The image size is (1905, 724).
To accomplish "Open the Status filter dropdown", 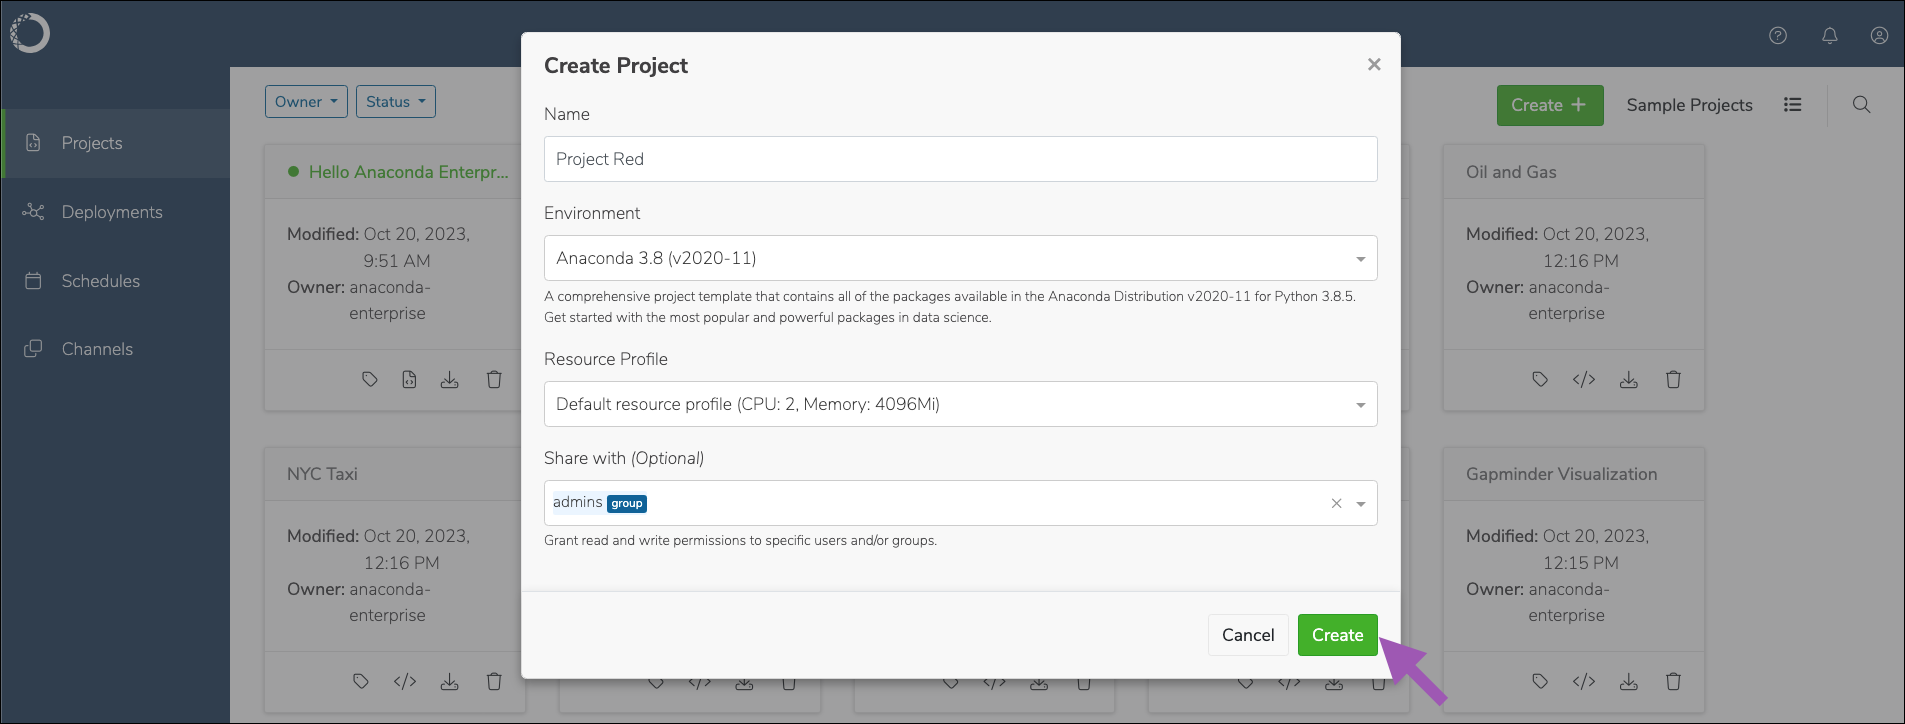I will pos(396,101).
